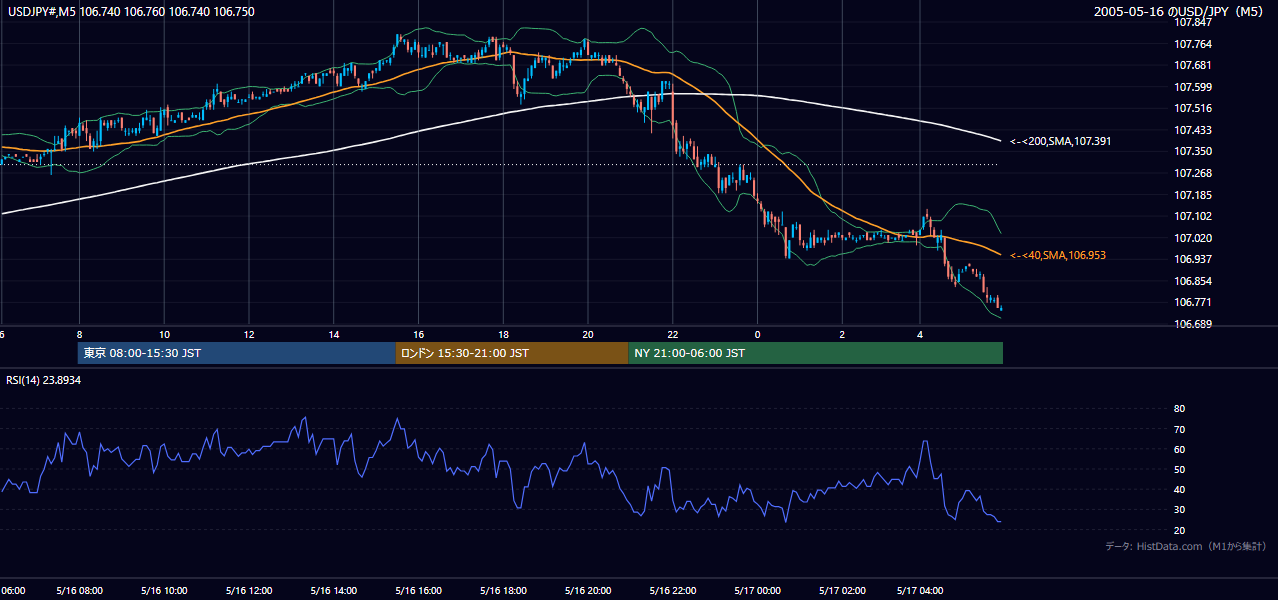Click hour label 10 under price chart
Viewport: 1278px width, 600px height.
point(164,334)
